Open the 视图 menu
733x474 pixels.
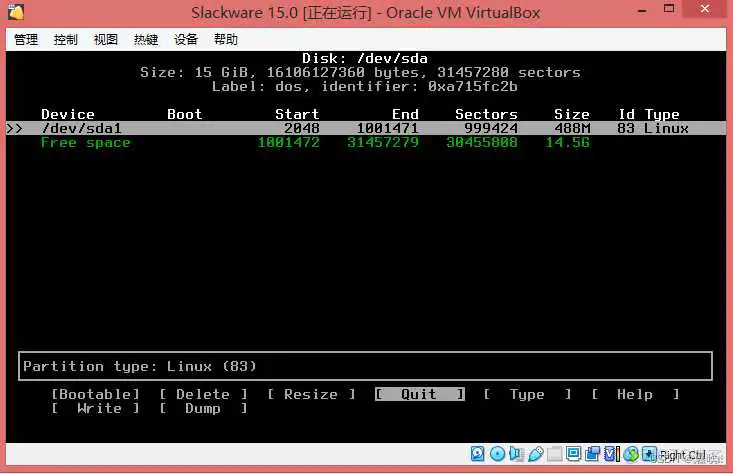click(x=106, y=40)
